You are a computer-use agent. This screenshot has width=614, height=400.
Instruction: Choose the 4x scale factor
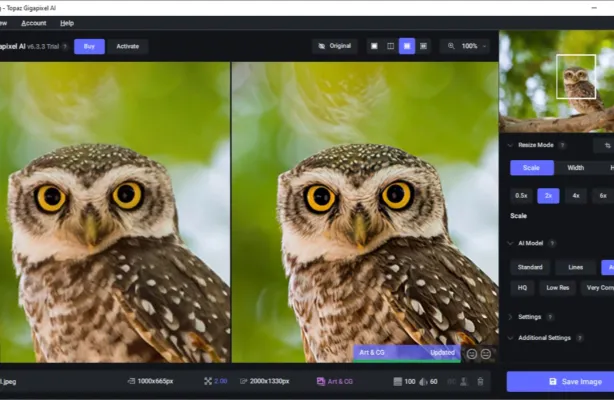point(576,195)
